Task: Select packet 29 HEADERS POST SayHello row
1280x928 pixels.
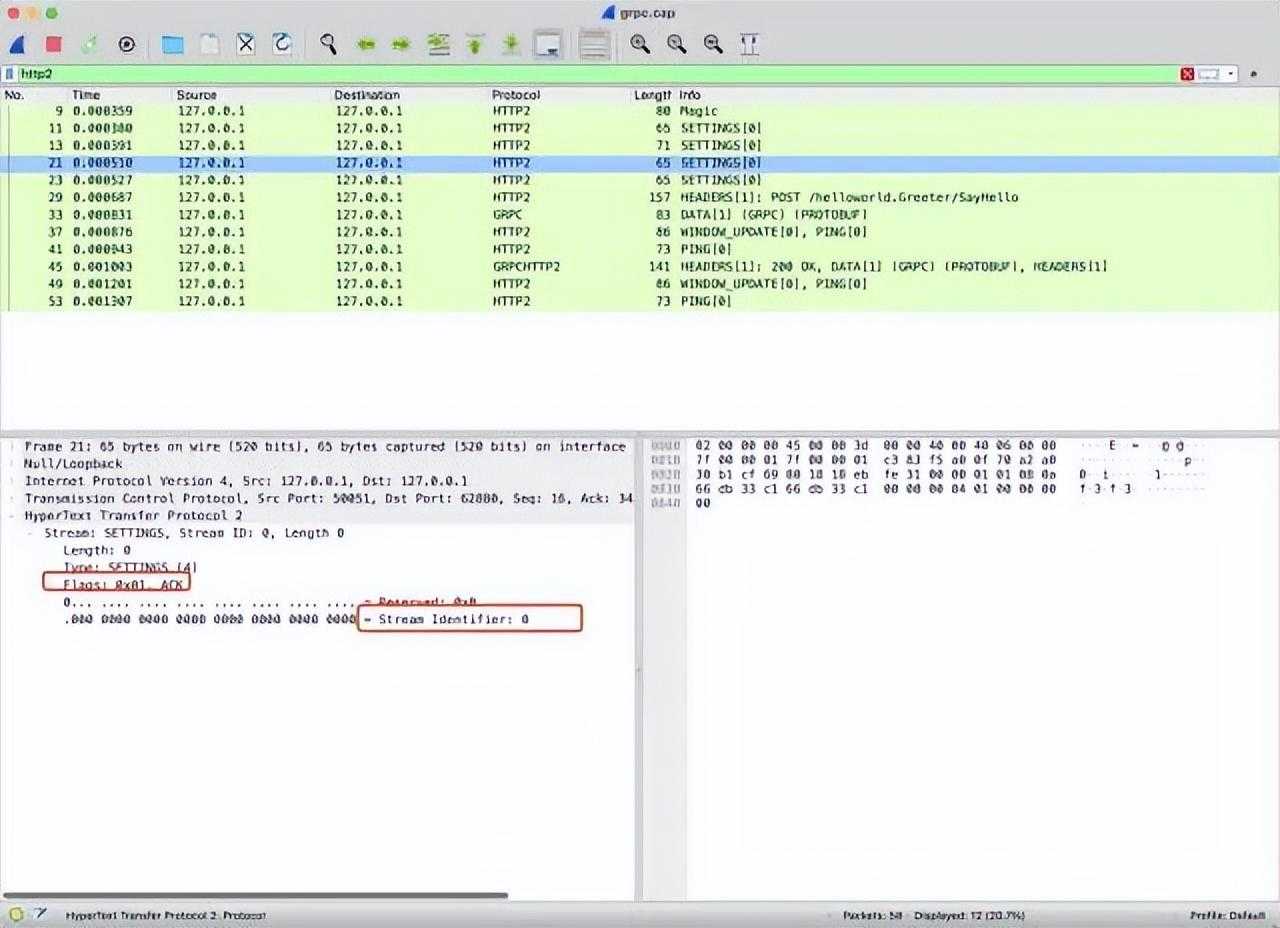Action: (640, 197)
